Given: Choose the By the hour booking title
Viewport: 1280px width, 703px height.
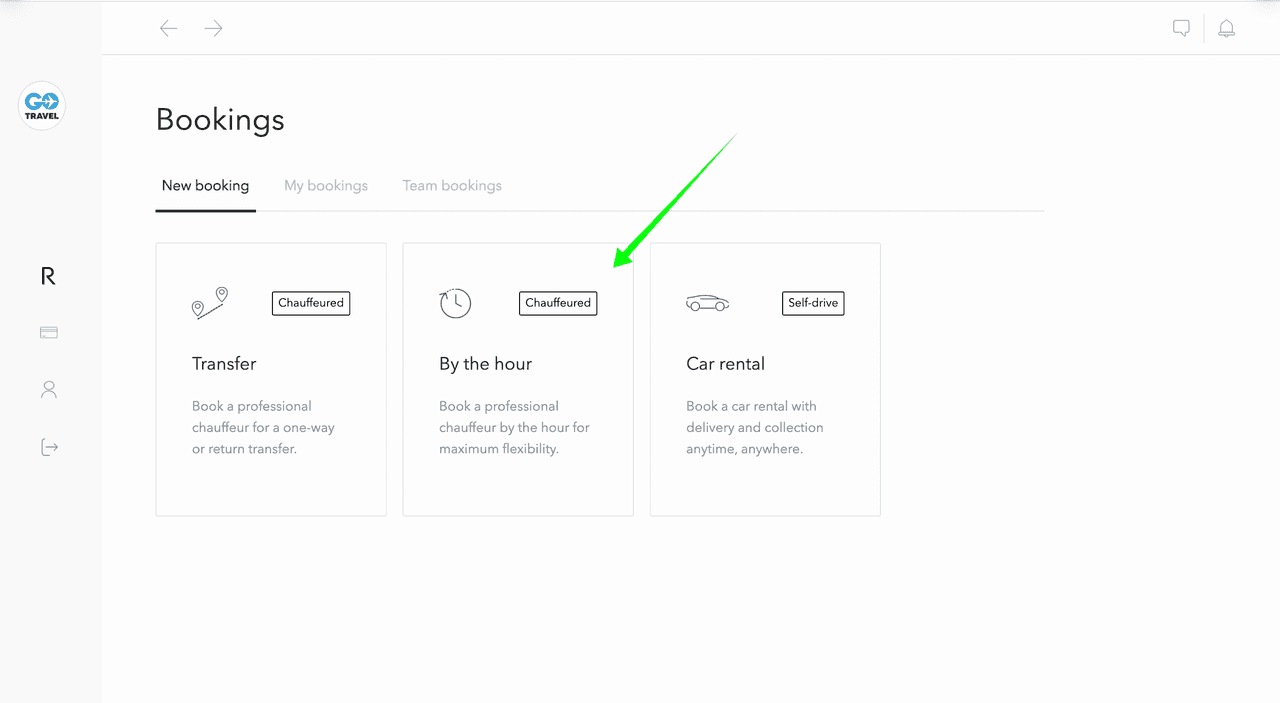Looking at the screenshot, I should (x=485, y=364).
